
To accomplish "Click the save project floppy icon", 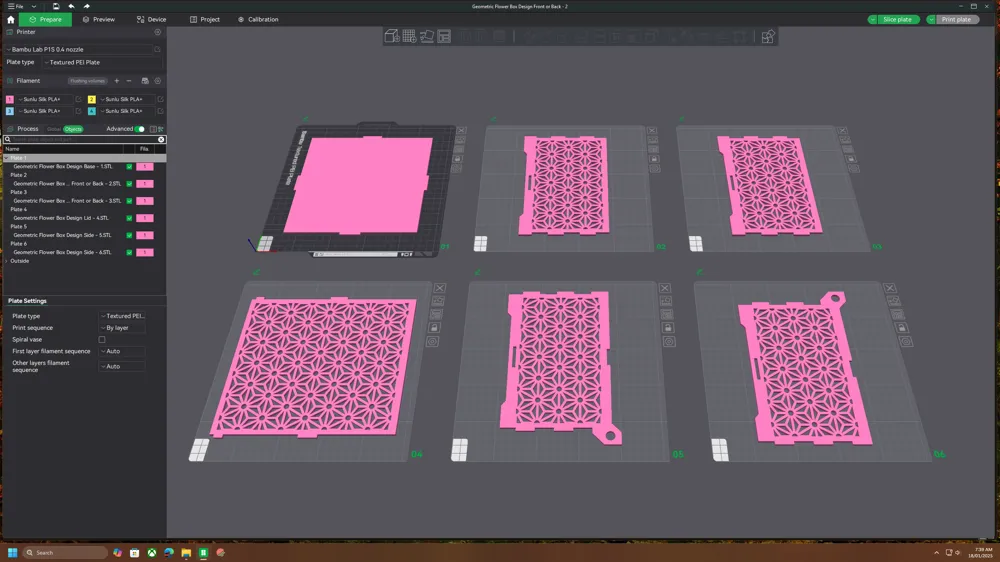I will click(56, 6).
